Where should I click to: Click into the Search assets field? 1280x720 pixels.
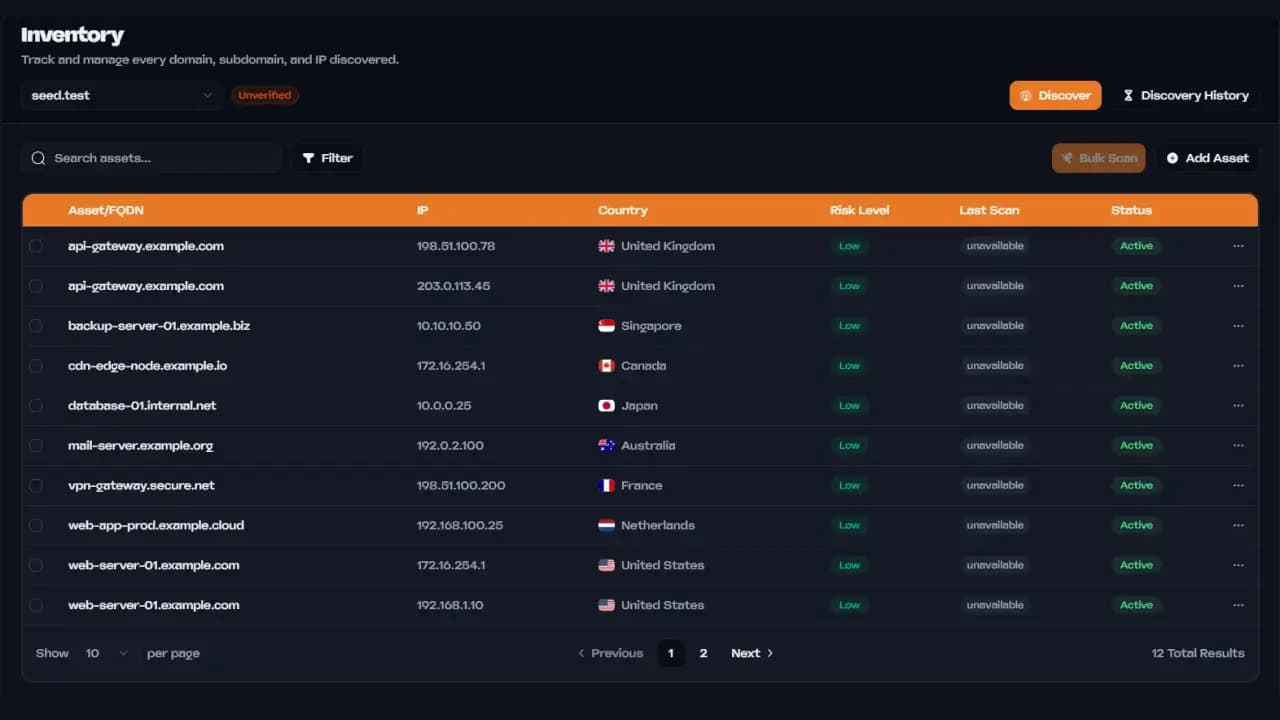tap(160, 158)
